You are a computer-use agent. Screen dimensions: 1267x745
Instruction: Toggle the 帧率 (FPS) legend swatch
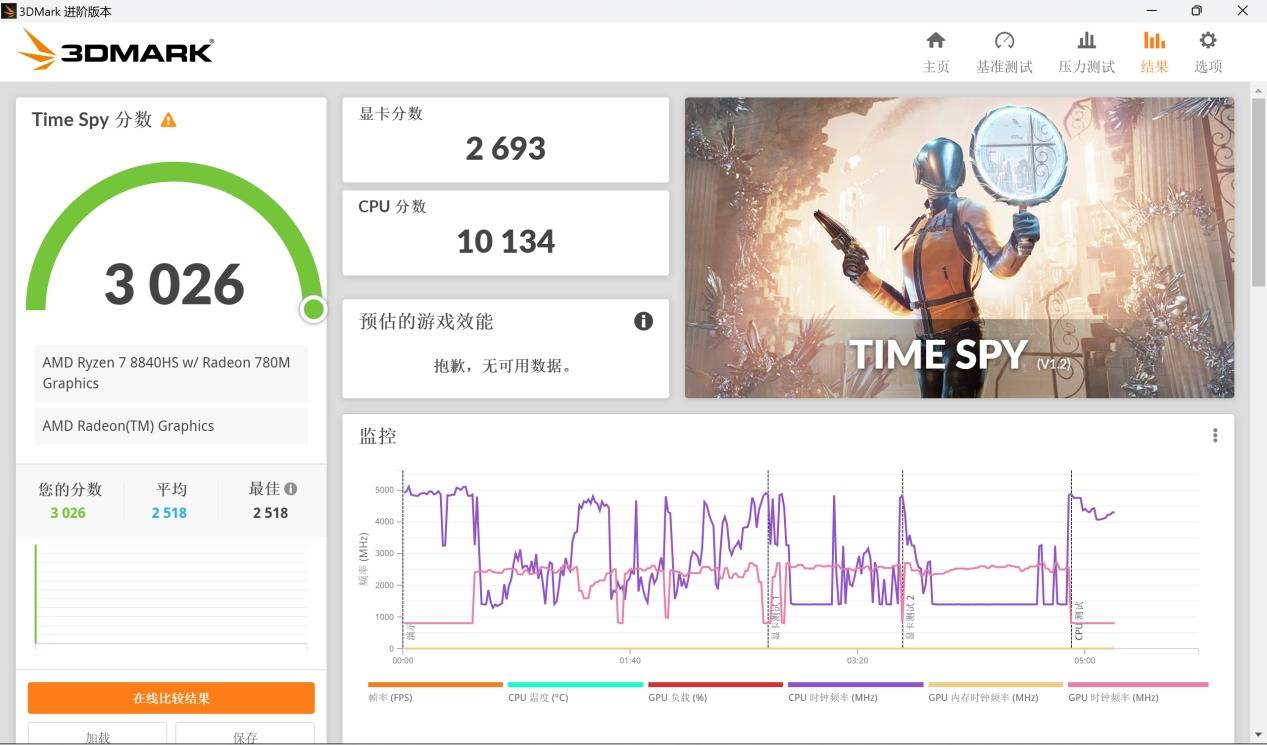click(435, 685)
